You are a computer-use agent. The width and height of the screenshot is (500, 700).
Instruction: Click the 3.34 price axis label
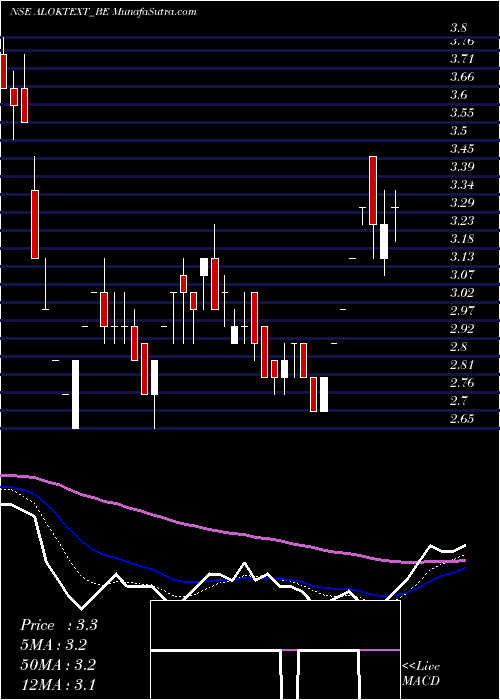point(462,184)
